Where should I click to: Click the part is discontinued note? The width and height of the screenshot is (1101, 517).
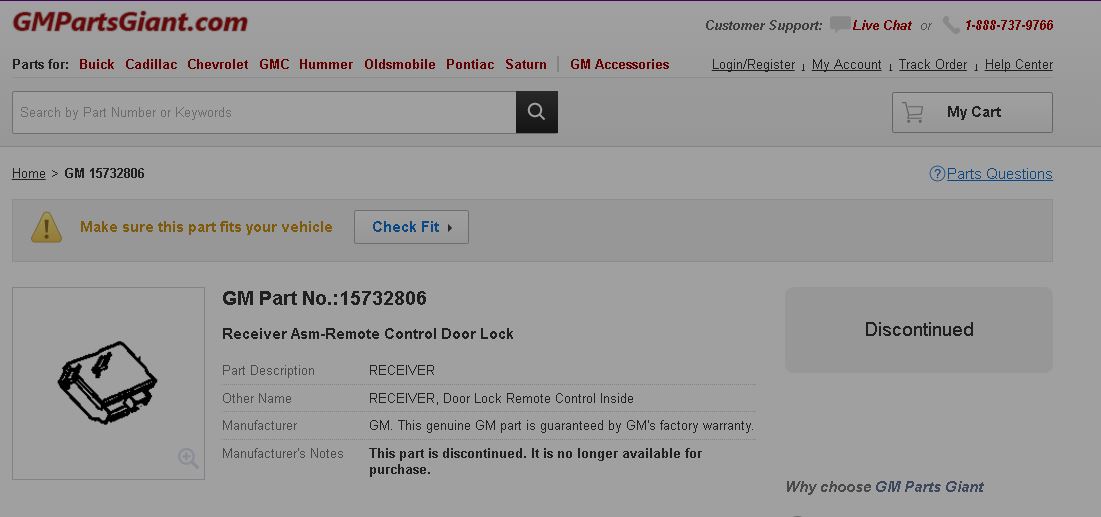pyautogui.click(x=535, y=462)
